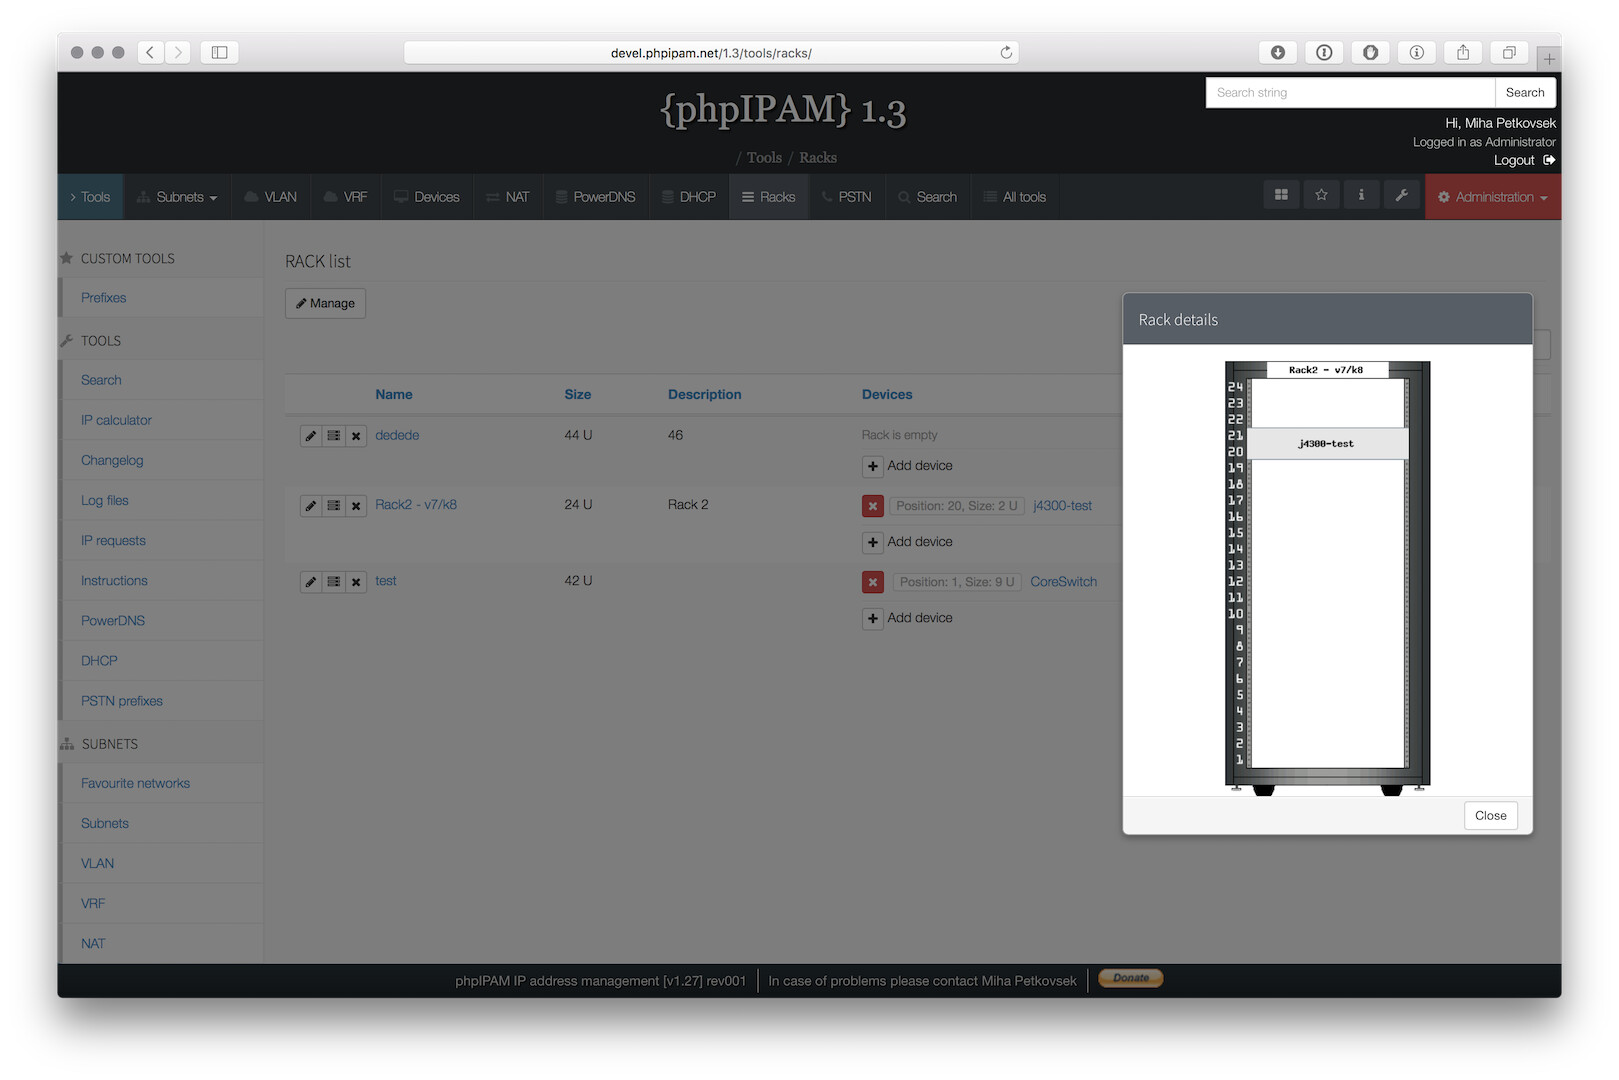Show the test rack view icon
Viewport: 1619px width, 1080px height.
coord(334,582)
